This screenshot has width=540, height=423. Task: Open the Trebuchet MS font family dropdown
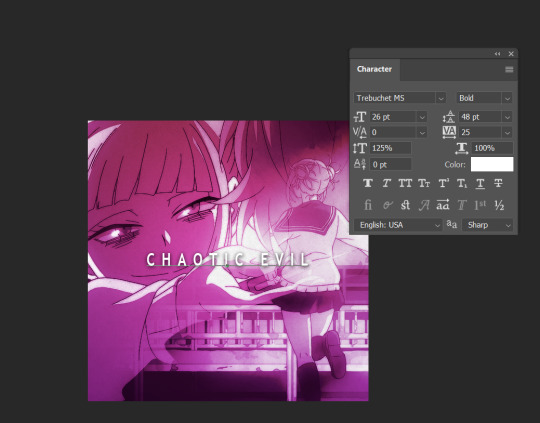[441, 98]
